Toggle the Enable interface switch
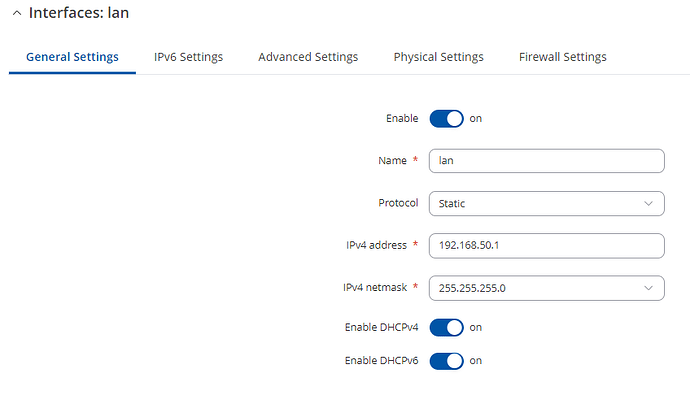 [x=446, y=119]
